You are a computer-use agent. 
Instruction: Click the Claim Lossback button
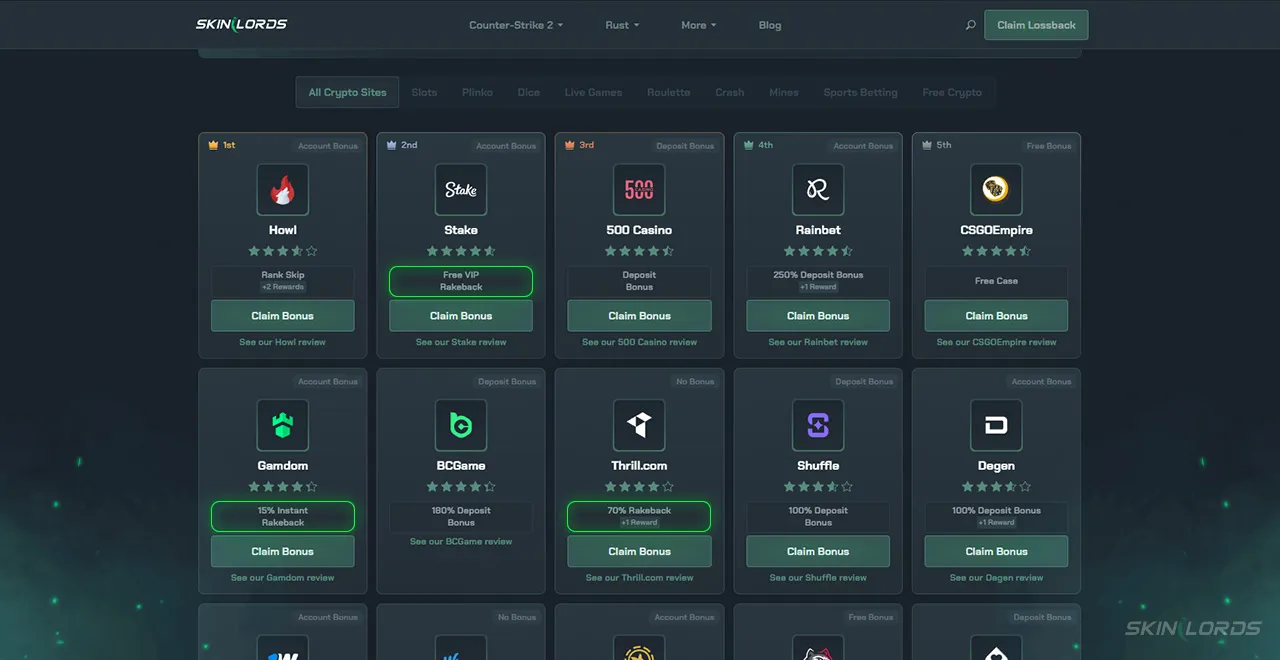point(1036,25)
